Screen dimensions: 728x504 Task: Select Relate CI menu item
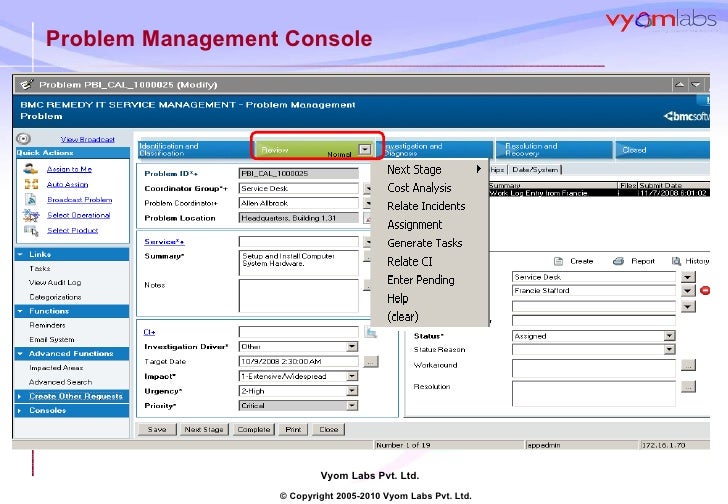coord(429,262)
